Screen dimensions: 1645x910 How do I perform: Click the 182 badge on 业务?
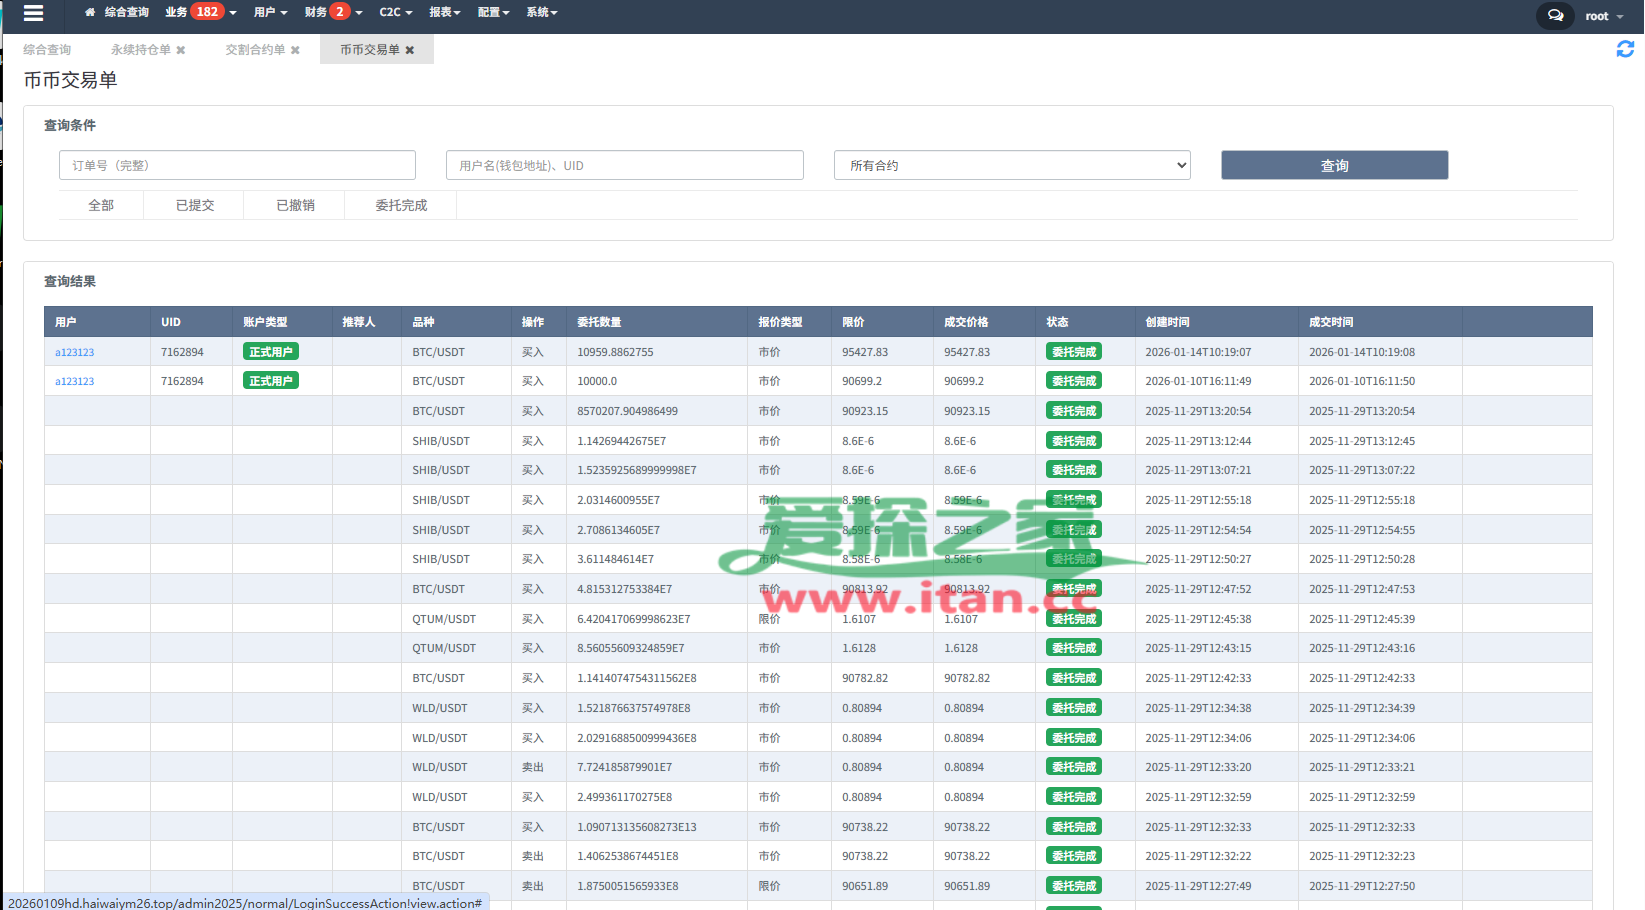[x=207, y=12]
